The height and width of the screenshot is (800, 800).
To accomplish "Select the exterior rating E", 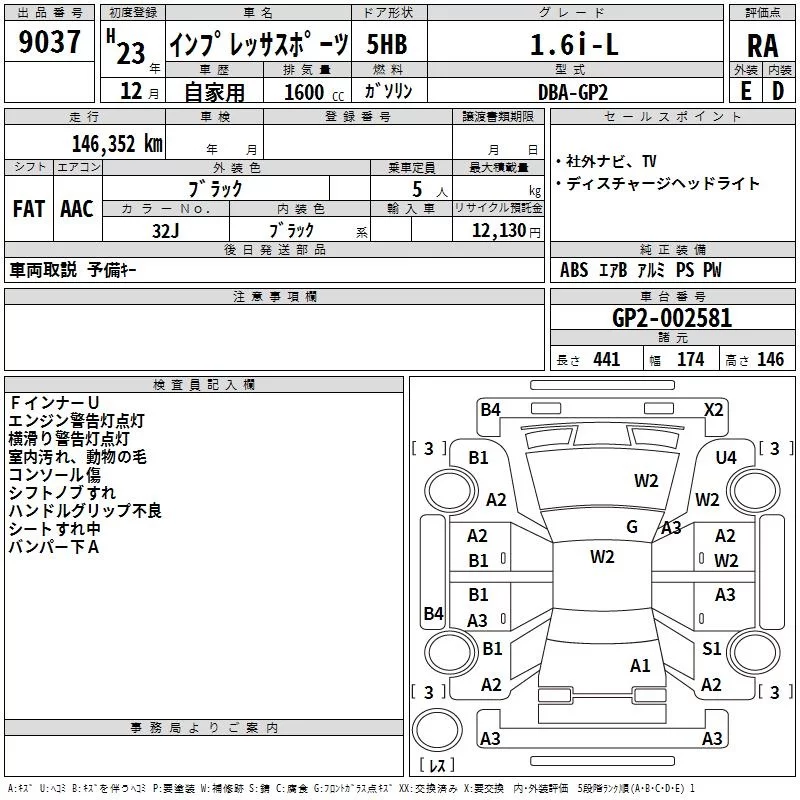I will coord(746,91).
